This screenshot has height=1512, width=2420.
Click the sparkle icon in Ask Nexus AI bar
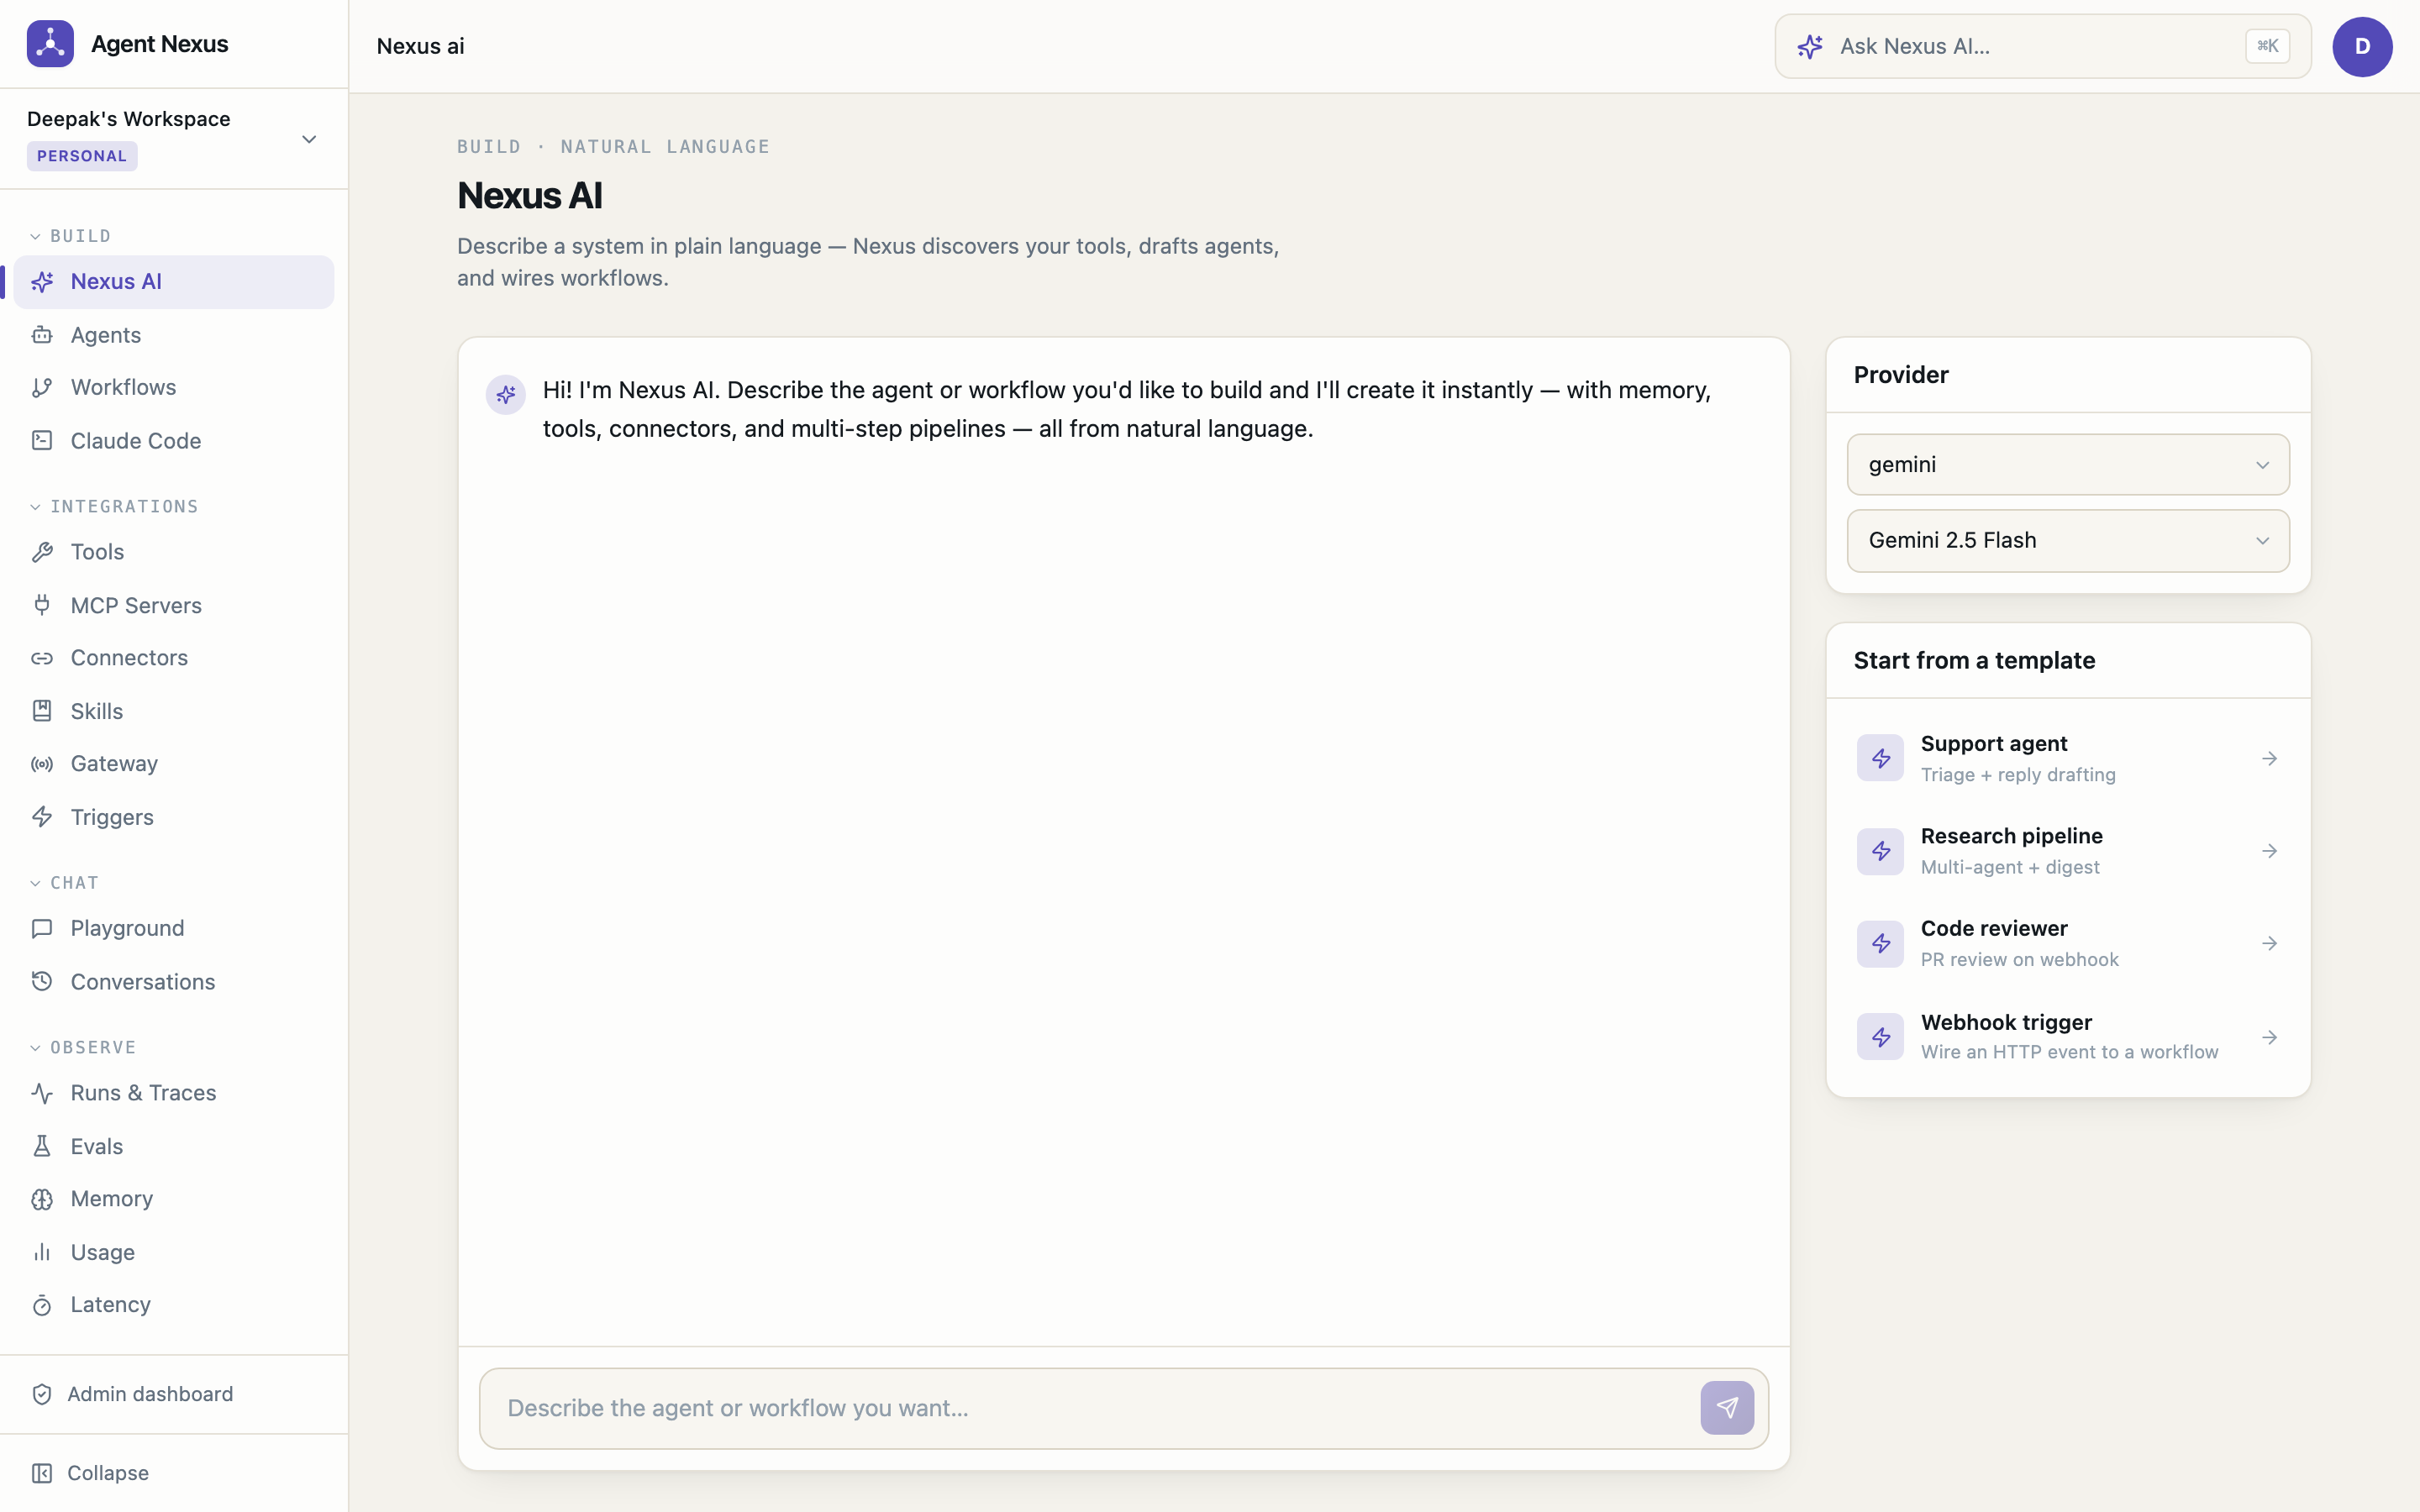(1810, 47)
